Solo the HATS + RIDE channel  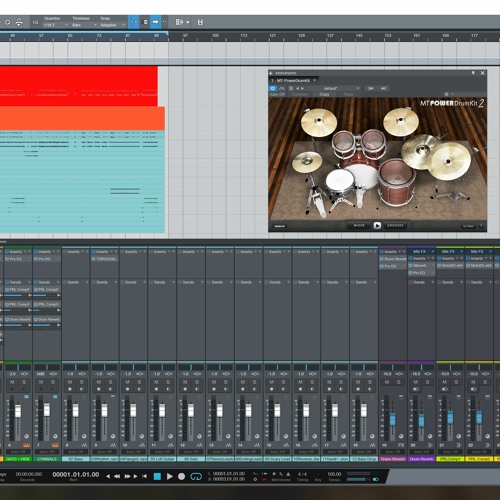point(24,382)
